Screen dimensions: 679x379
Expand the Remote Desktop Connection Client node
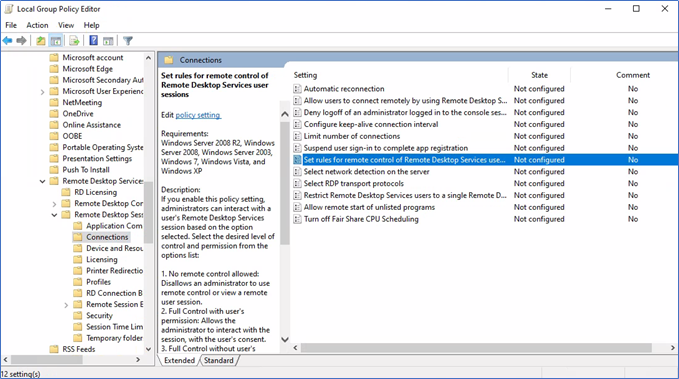54,204
